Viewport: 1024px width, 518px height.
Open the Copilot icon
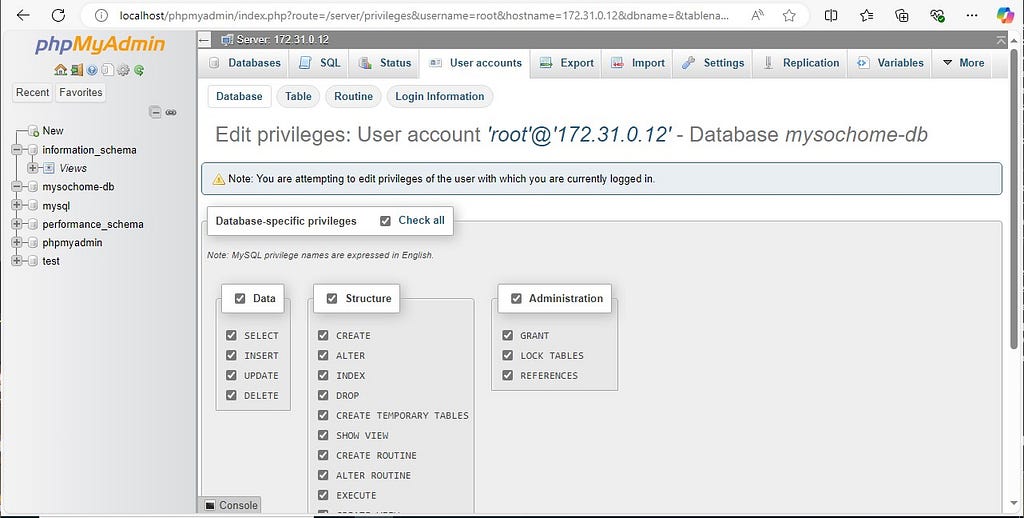[x=1006, y=15]
